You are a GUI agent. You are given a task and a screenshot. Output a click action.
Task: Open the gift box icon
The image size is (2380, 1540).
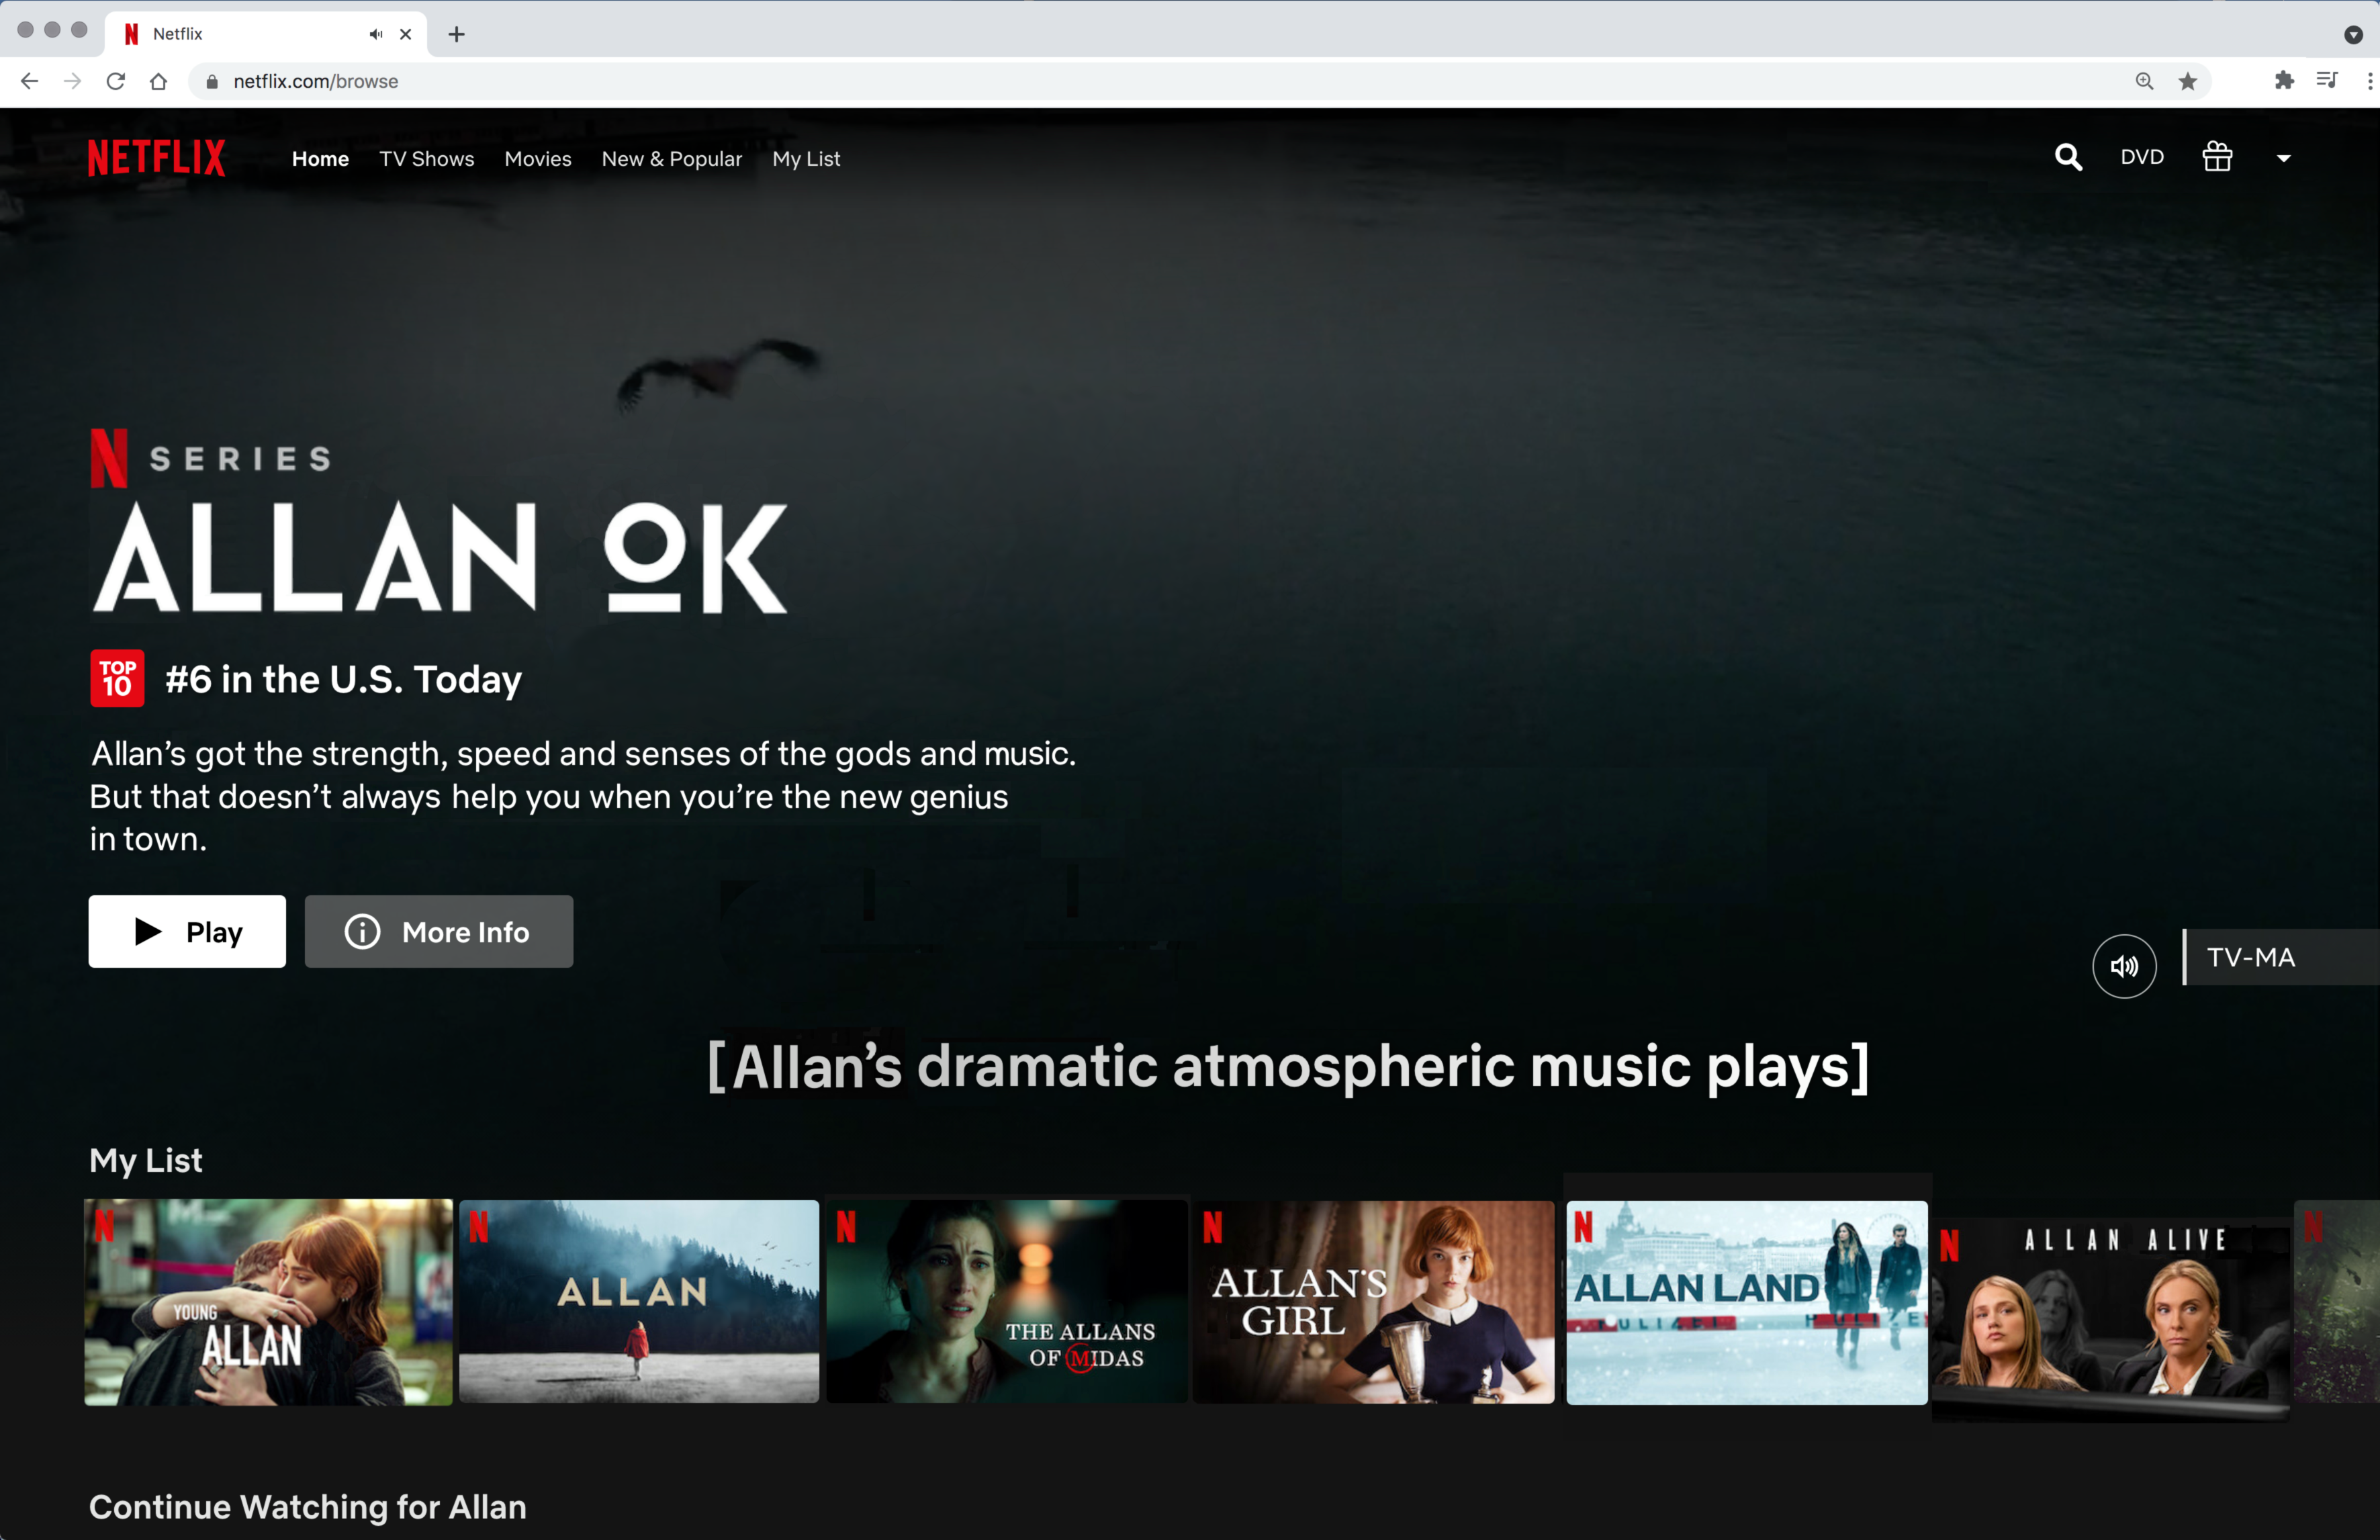tap(2217, 157)
